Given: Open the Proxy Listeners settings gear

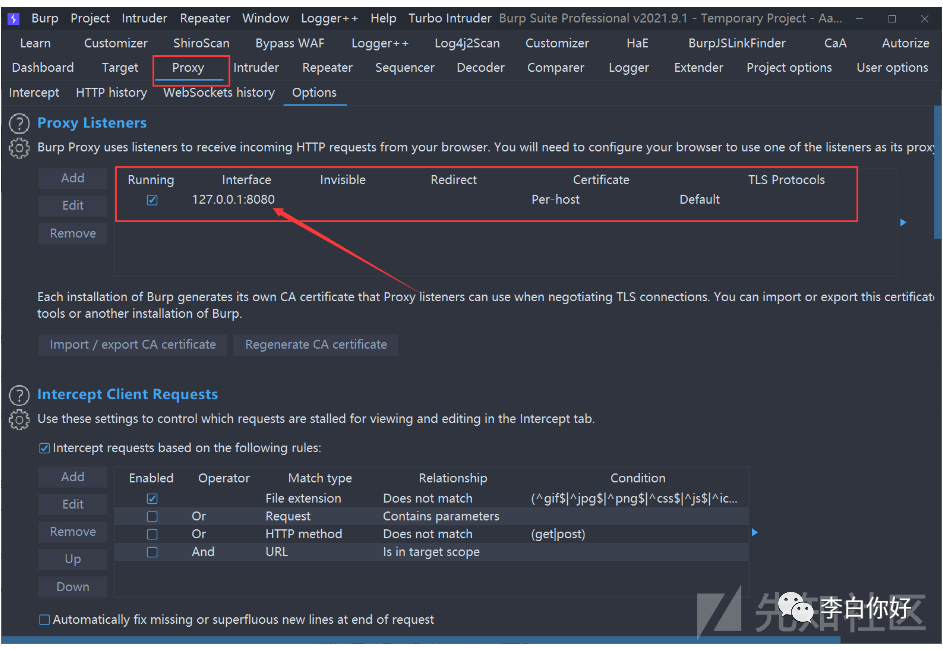Looking at the screenshot, I should click(19, 148).
